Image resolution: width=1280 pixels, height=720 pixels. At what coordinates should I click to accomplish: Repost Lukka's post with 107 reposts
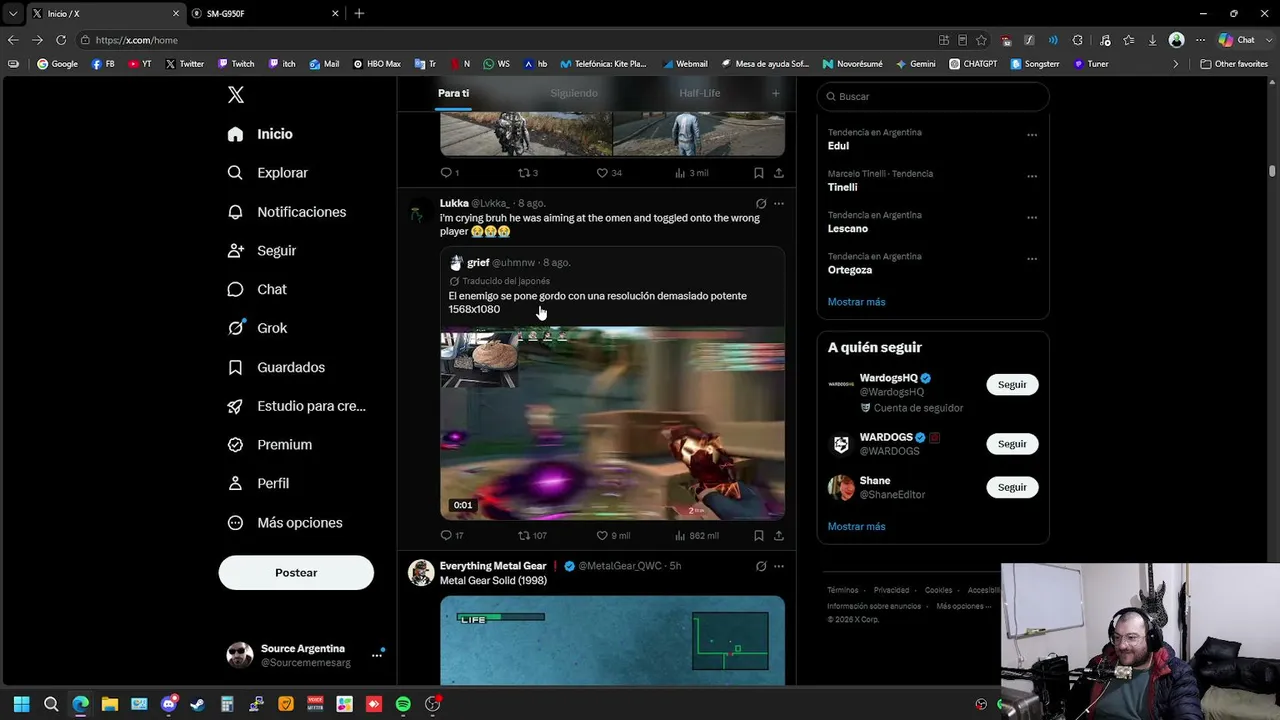click(532, 535)
